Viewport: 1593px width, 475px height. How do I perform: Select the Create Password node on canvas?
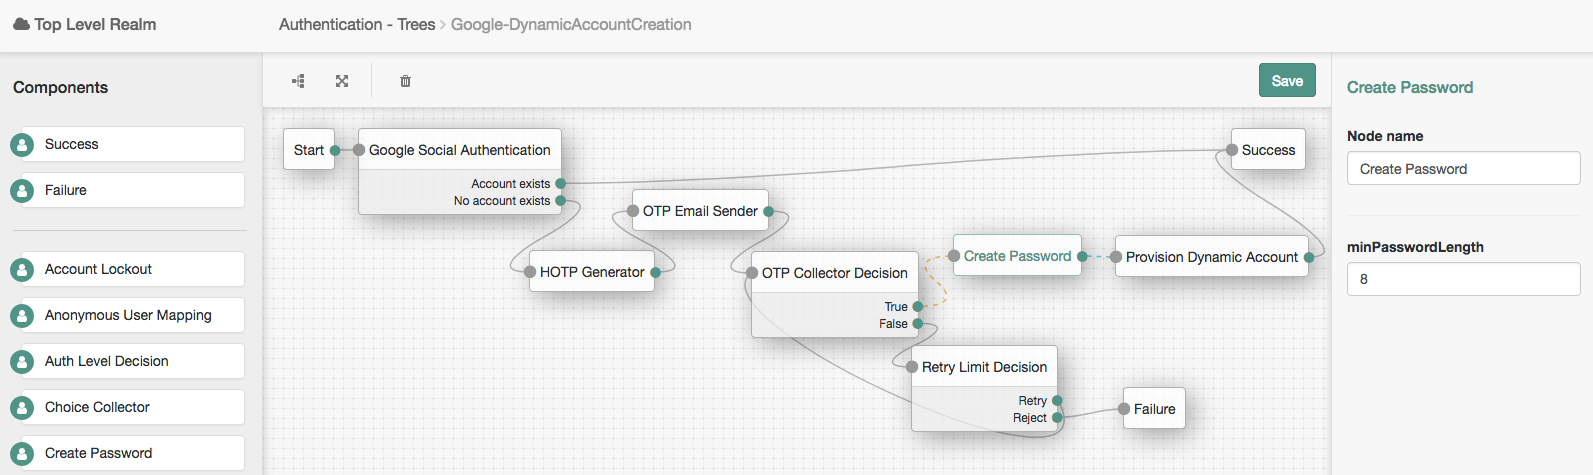1017,256
